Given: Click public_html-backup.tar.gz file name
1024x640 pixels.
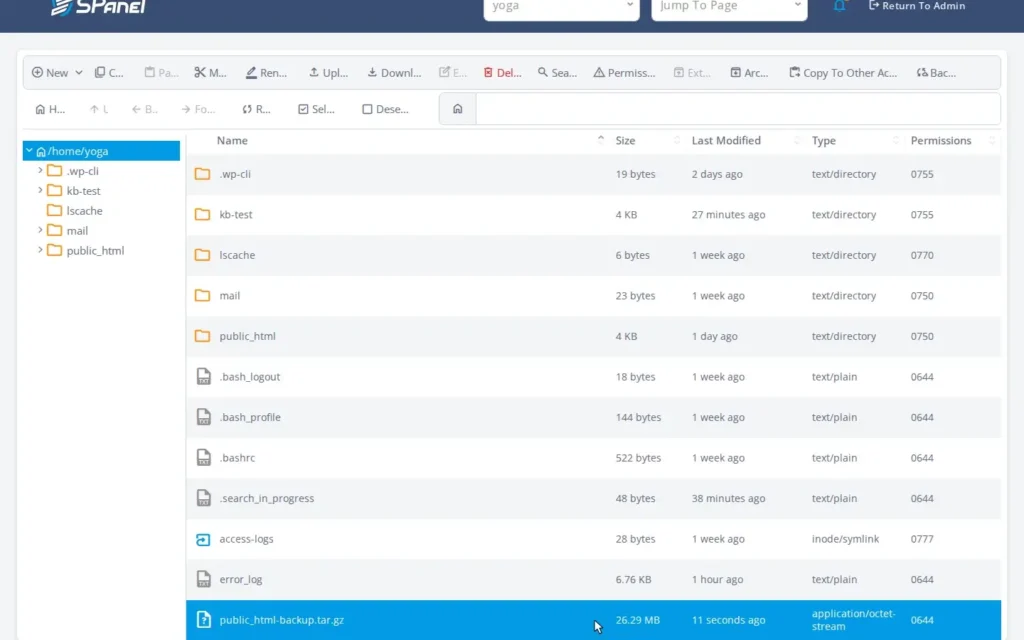Looking at the screenshot, I should pyautogui.click(x=281, y=620).
